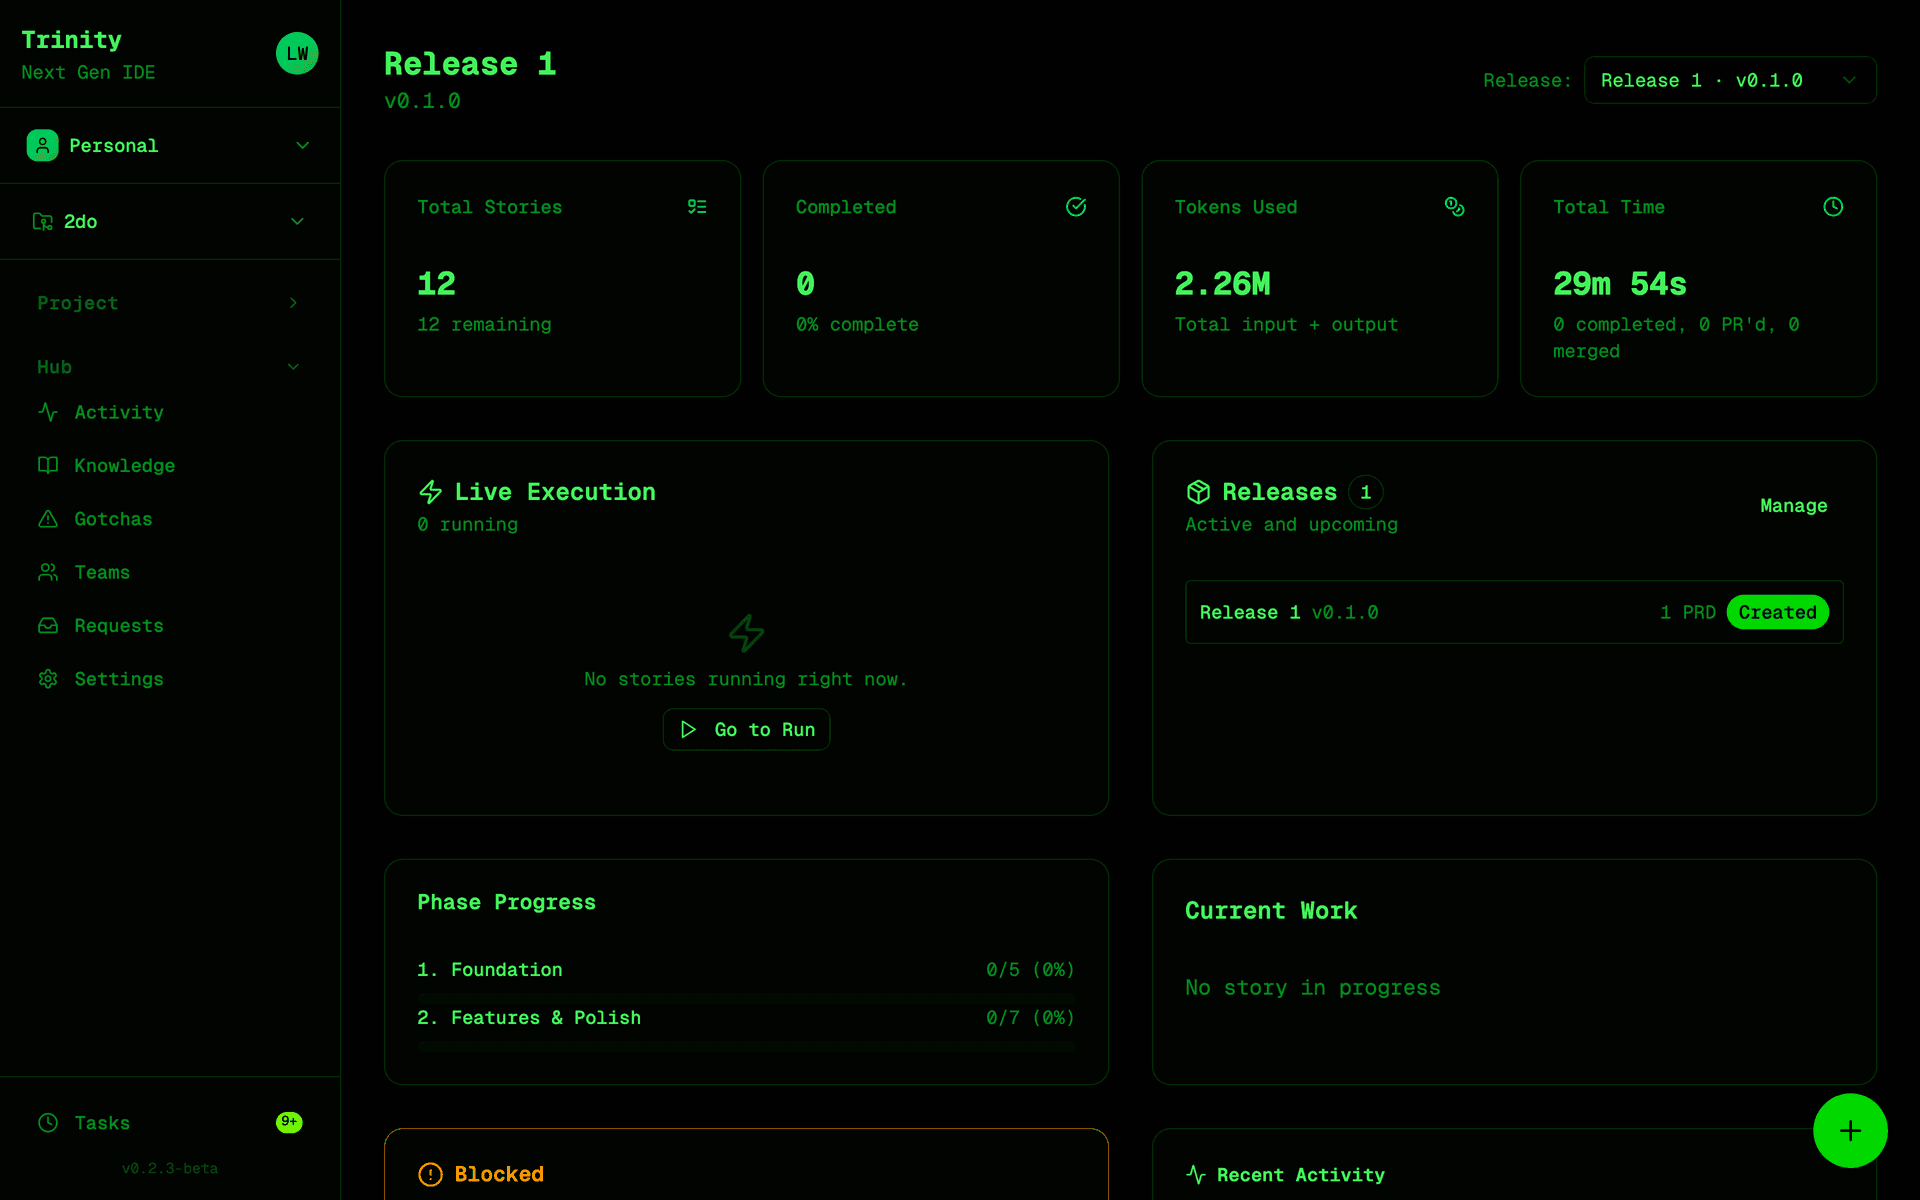Viewport: 1920px width, 1200px height.
Task: Click the Total Stories list icon
Action: [x=697, y=207]
